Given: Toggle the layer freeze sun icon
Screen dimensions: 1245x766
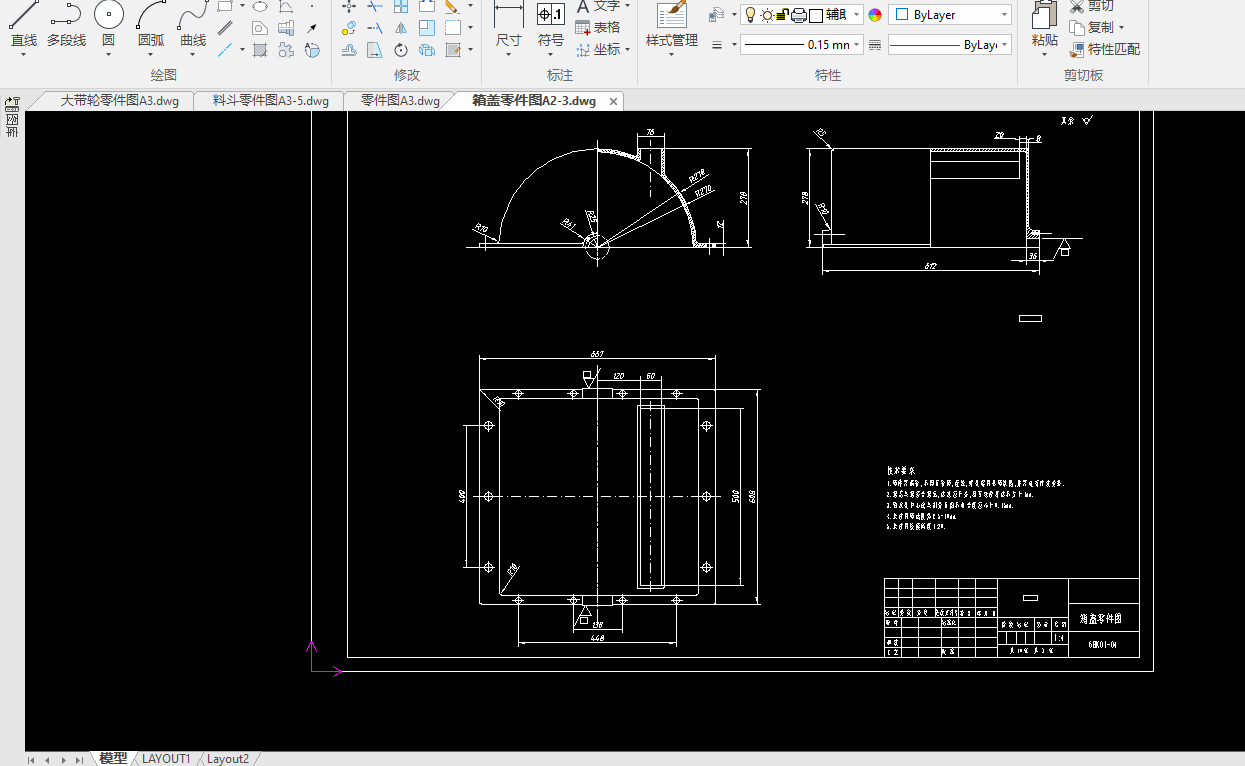Looking at the screenshot, I should tap(767, 15).
